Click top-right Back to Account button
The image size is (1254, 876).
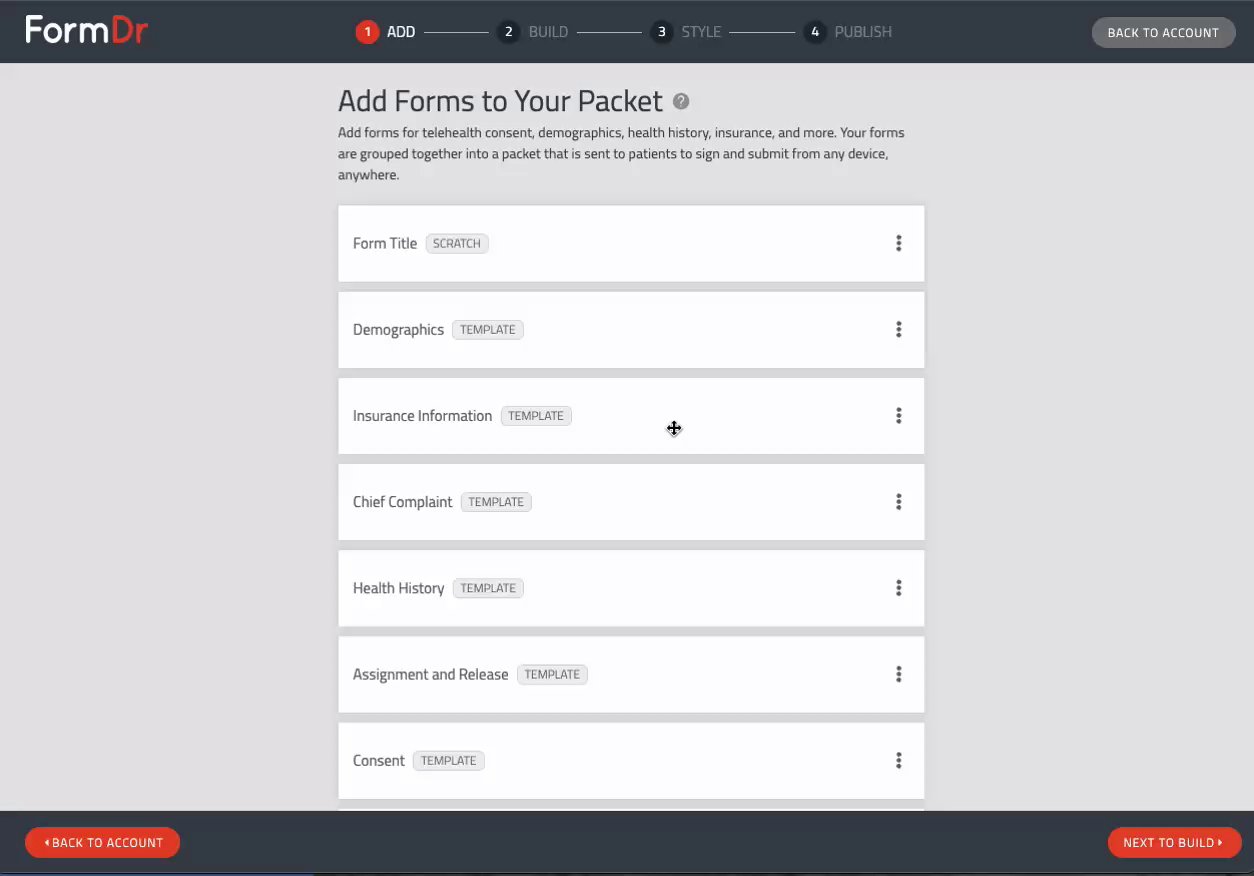[1162, 33]
